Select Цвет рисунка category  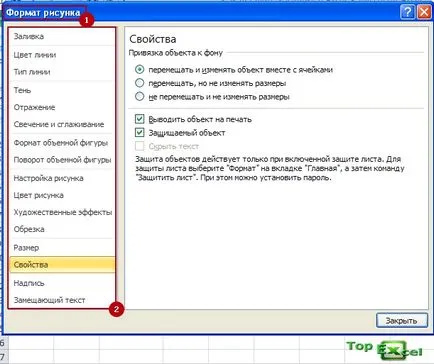[x=62, y=195]
